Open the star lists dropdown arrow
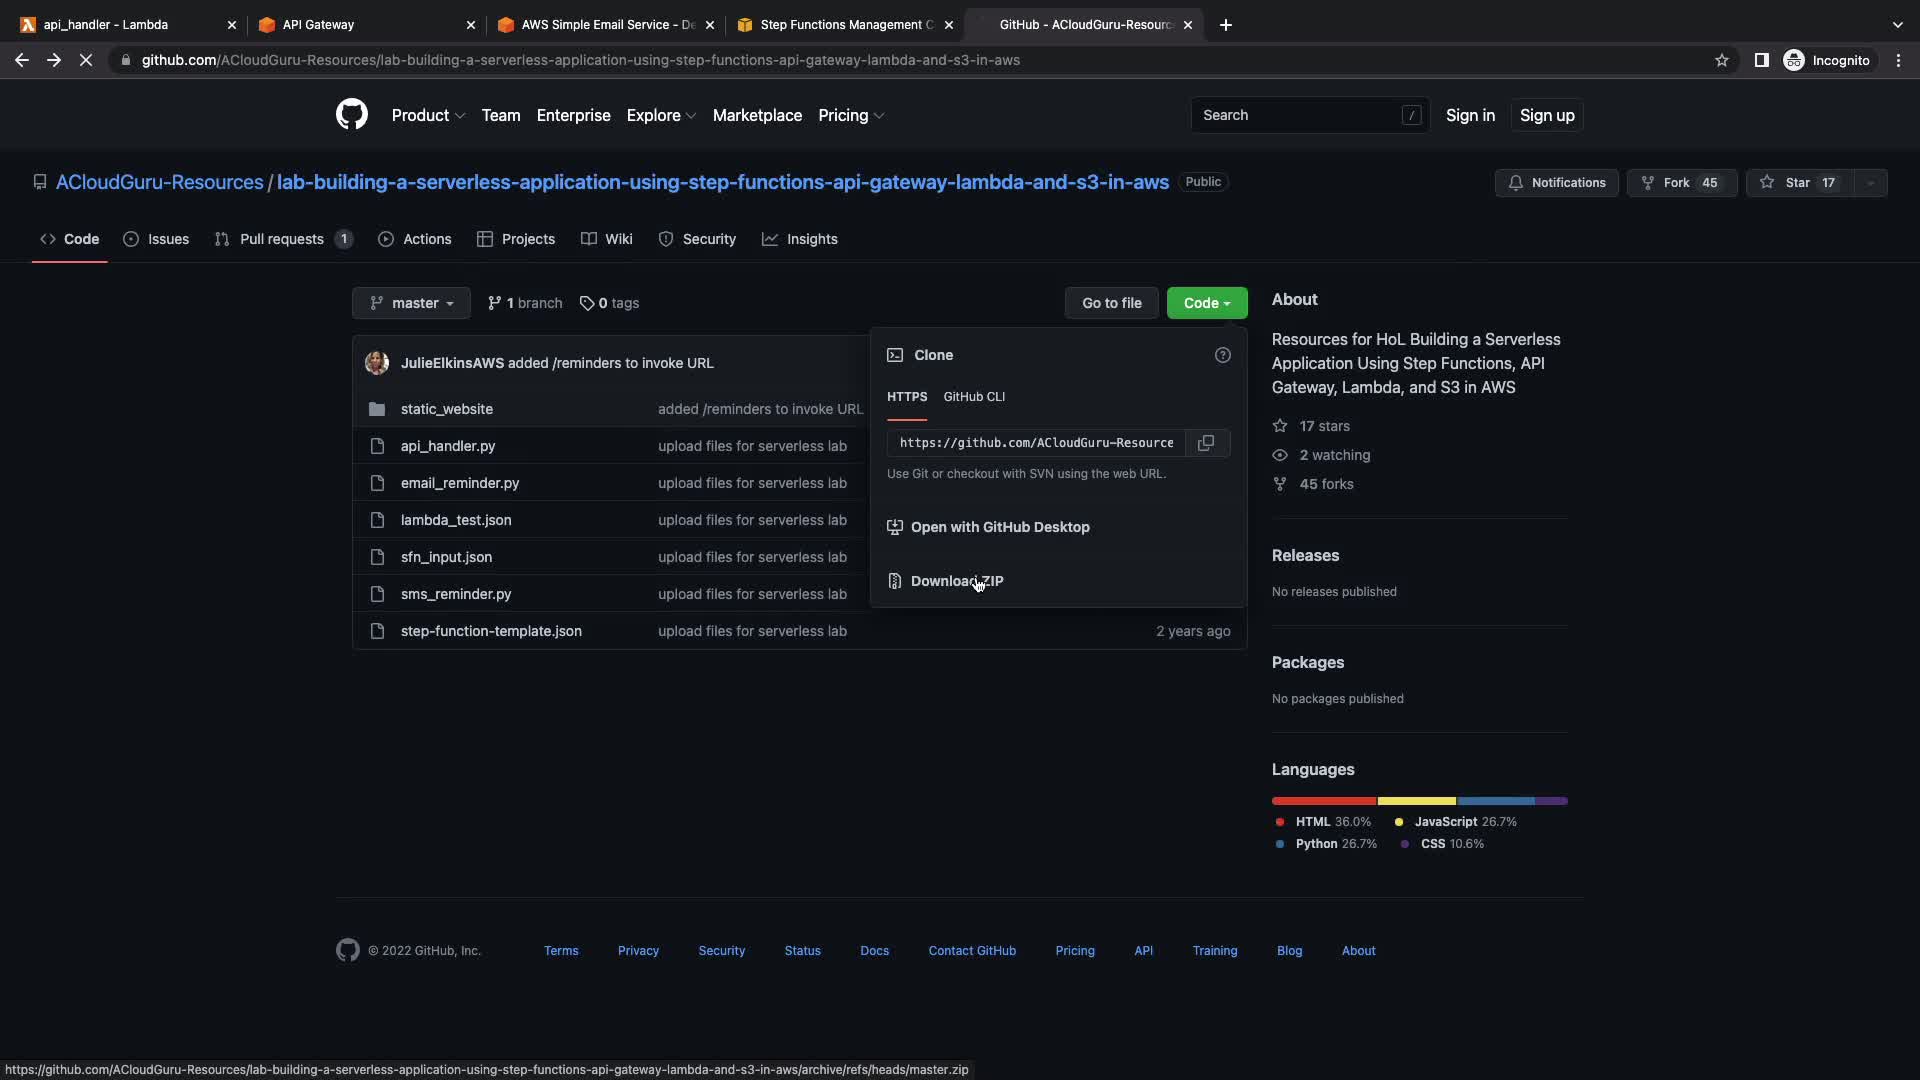 pyautogui.click(x=1871, y=183)
